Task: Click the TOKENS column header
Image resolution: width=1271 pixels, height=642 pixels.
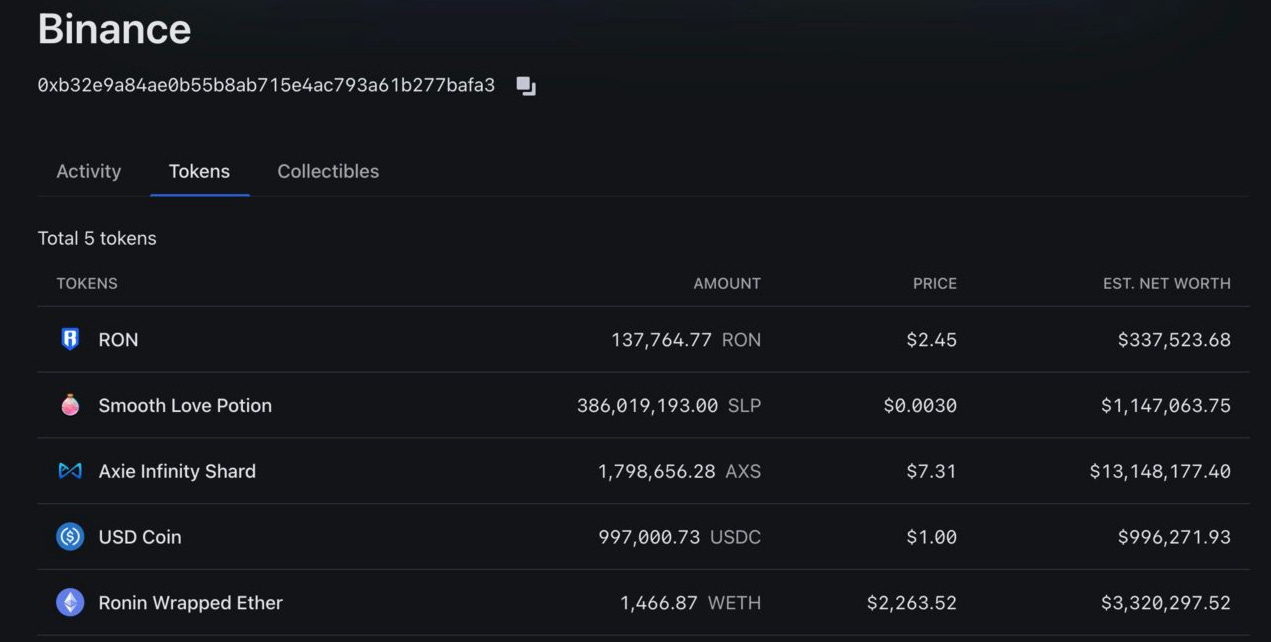Action: (87, 284)
